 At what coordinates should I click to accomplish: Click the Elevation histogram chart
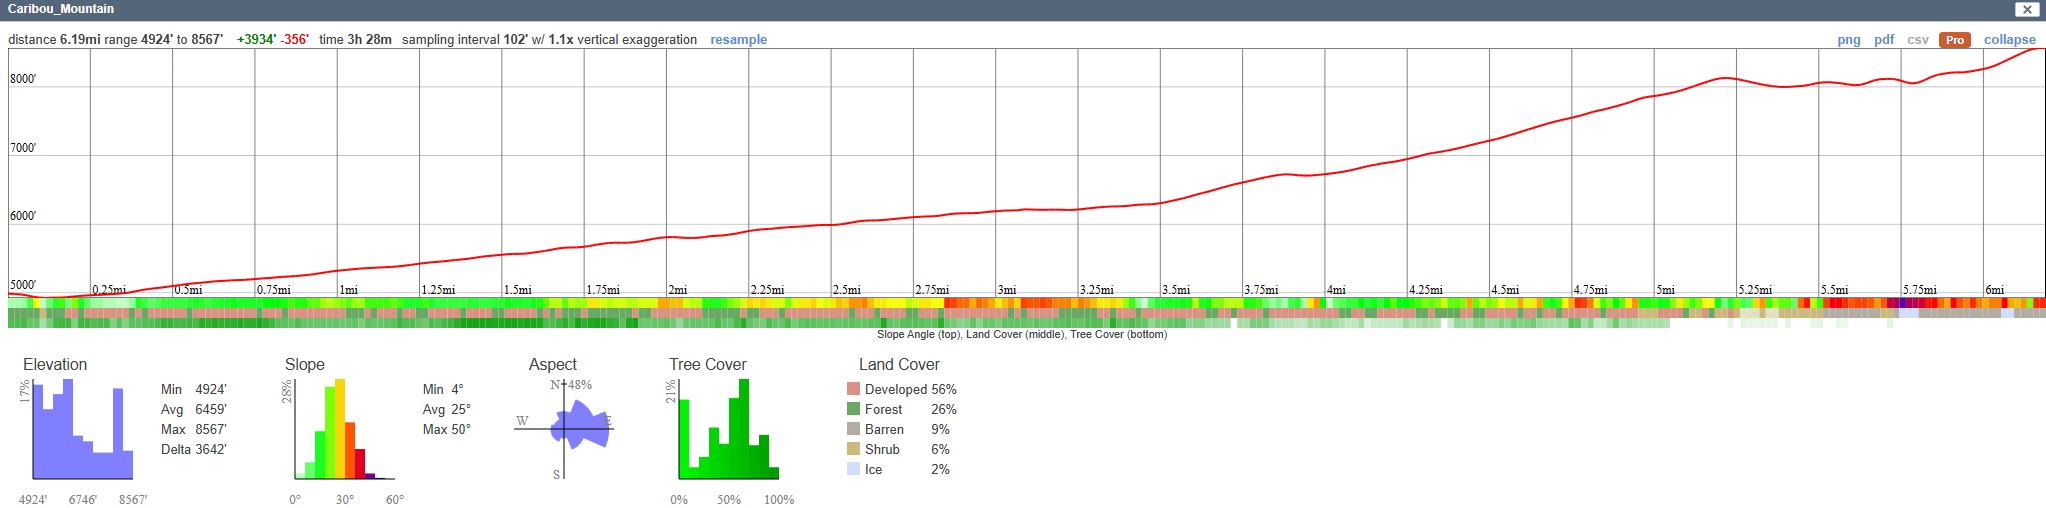tap(83, 430)
